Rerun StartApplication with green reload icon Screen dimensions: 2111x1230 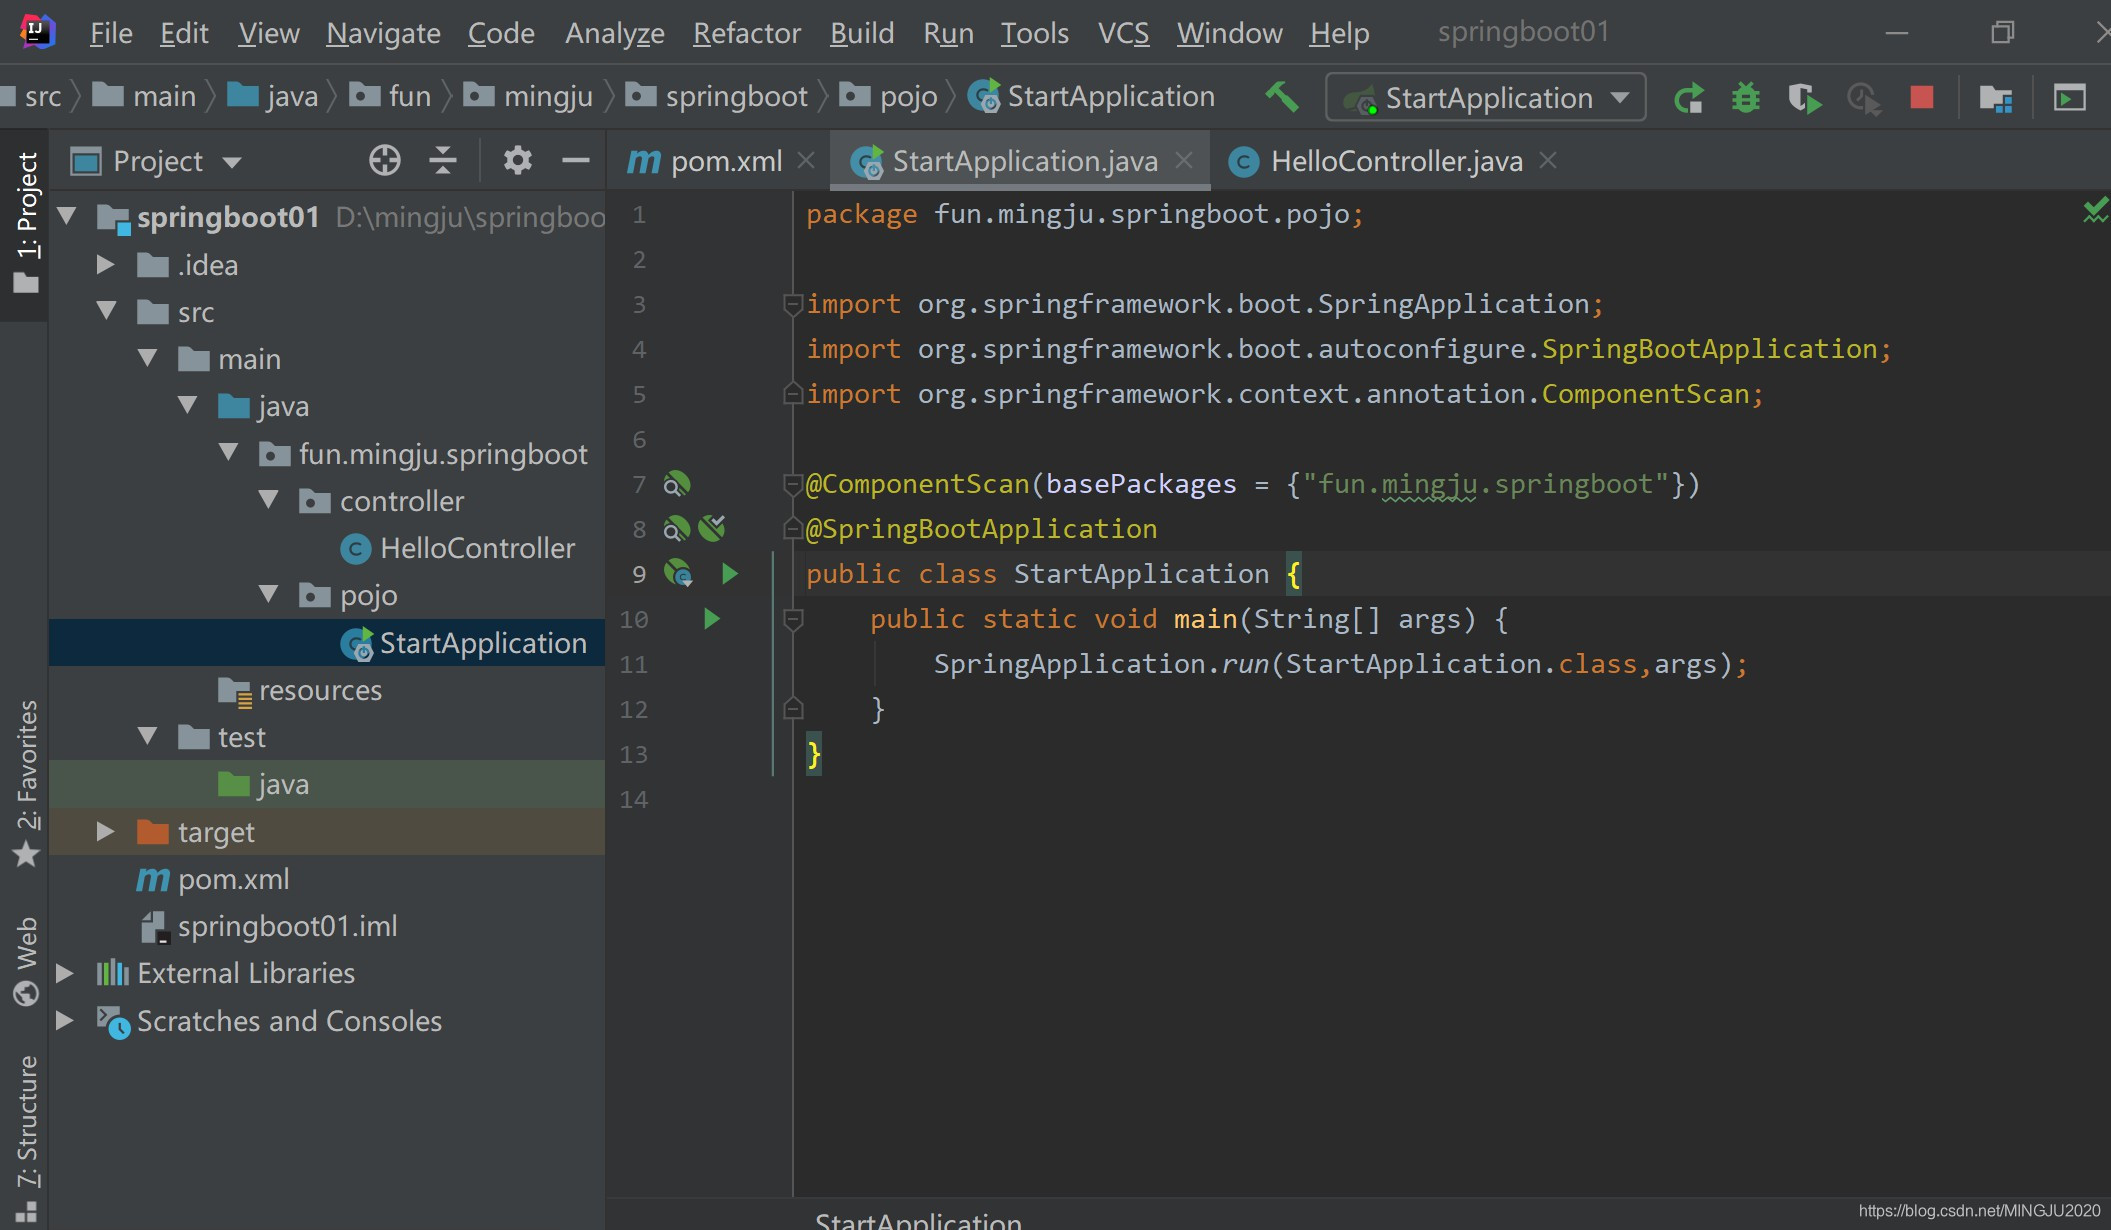1689,98
